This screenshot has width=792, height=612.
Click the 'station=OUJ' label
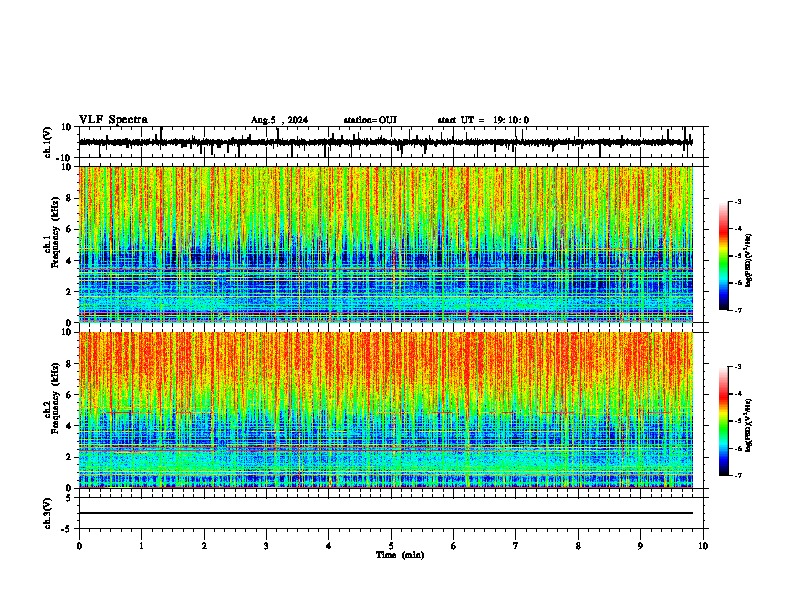click(370, 120)
